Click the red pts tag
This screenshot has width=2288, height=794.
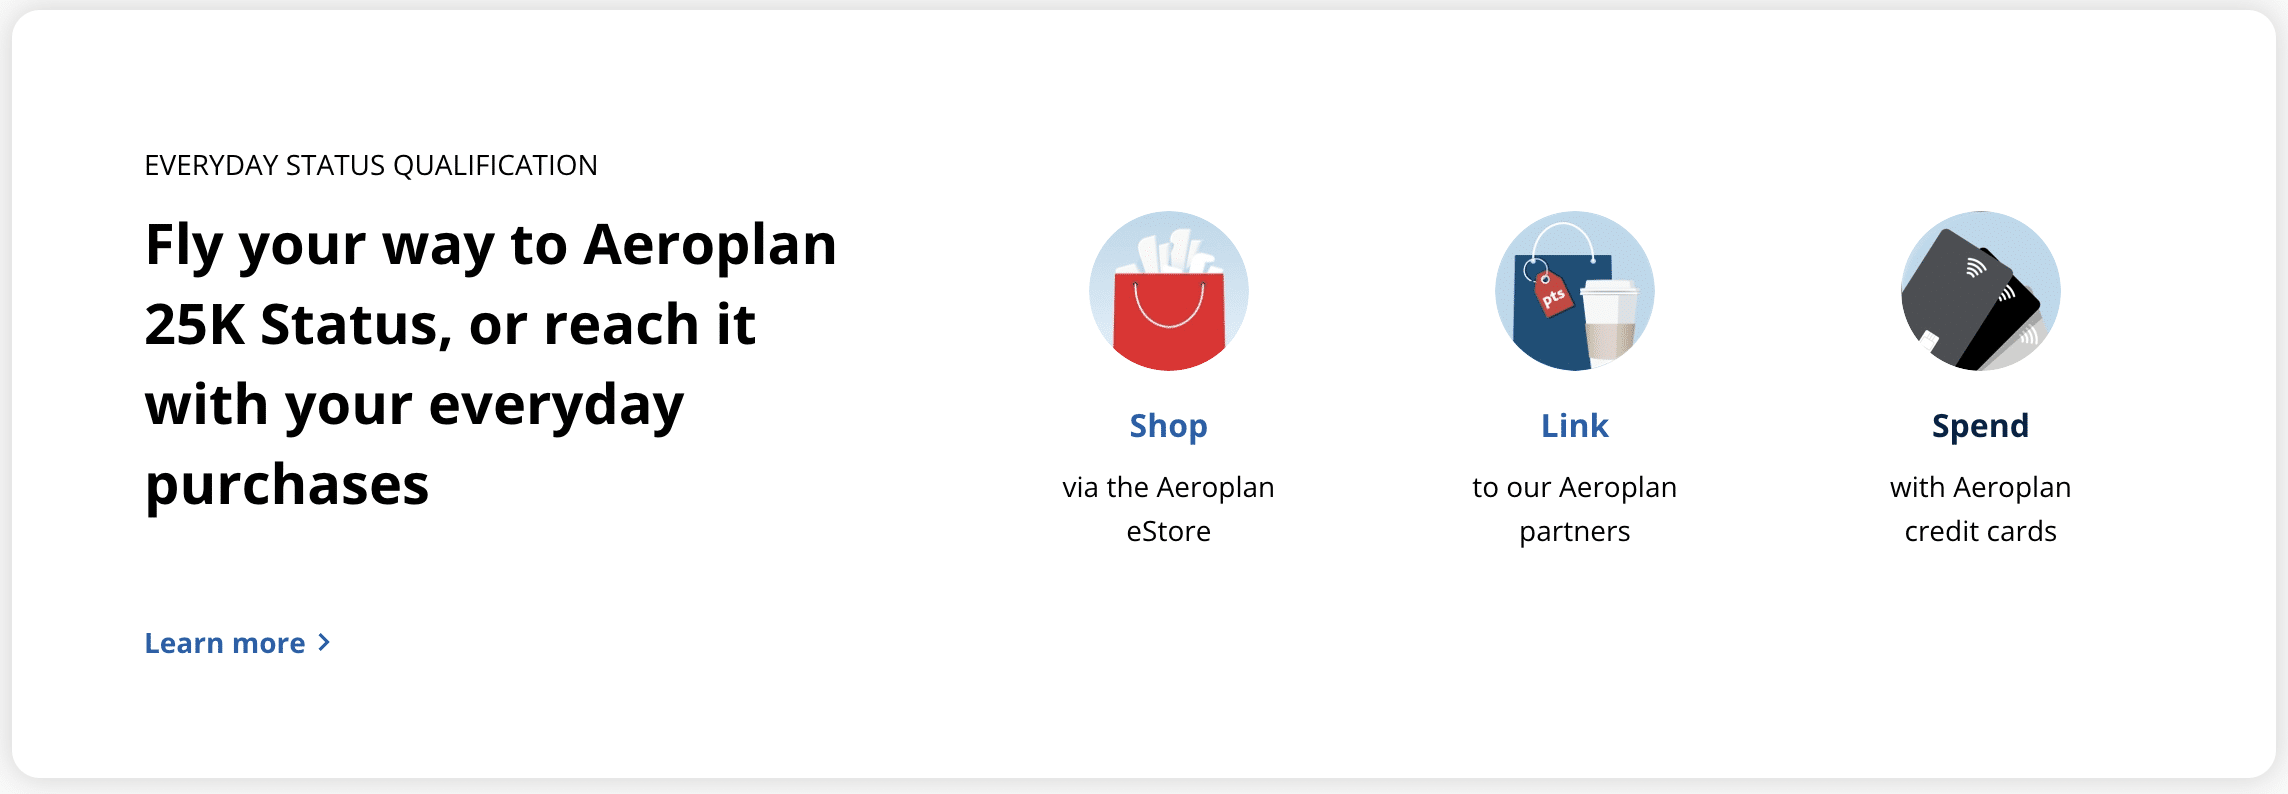click(1552, 295)
